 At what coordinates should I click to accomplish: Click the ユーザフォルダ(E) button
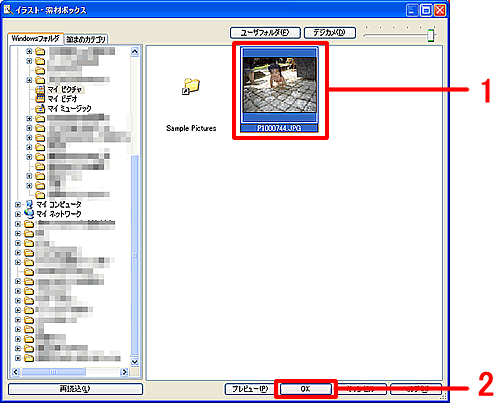(265, 33)
